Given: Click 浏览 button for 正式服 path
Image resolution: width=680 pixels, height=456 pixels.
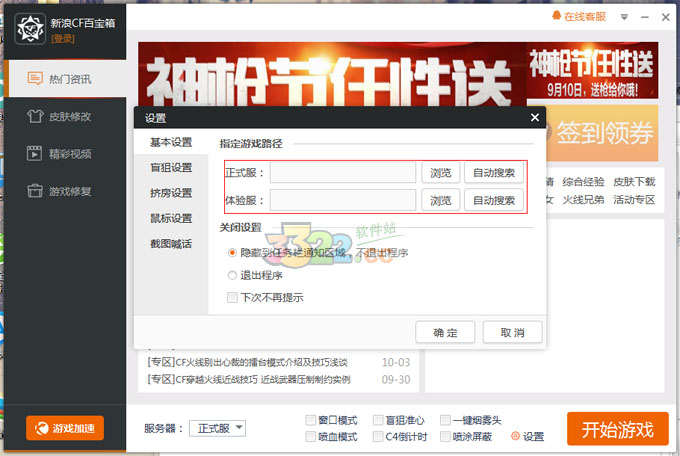Looking at the screenshot, I should point(440,173).
